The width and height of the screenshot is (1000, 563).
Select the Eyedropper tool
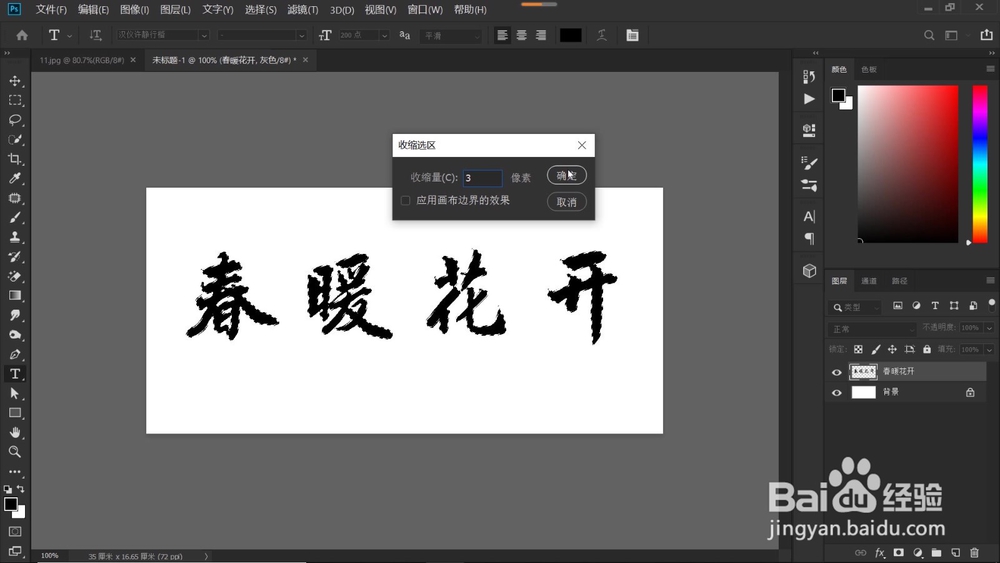[x=15, y=179]
